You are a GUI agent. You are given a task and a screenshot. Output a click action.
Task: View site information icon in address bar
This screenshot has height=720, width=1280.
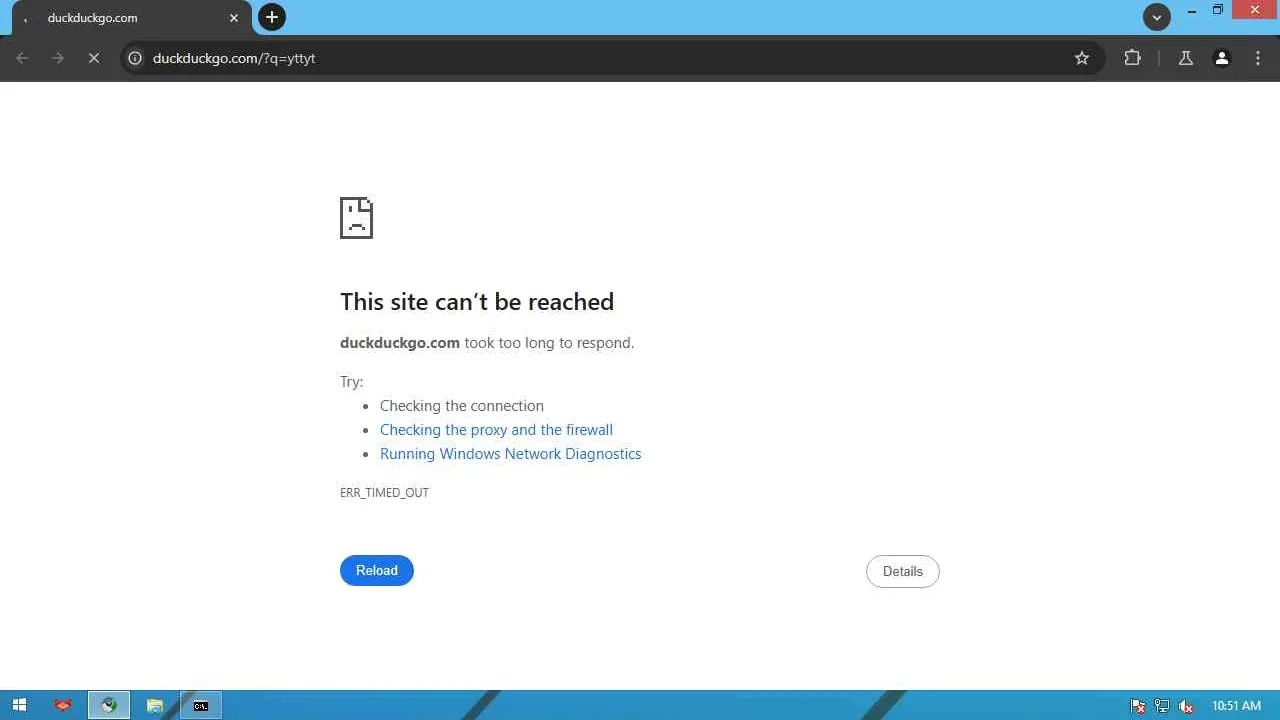135,58
